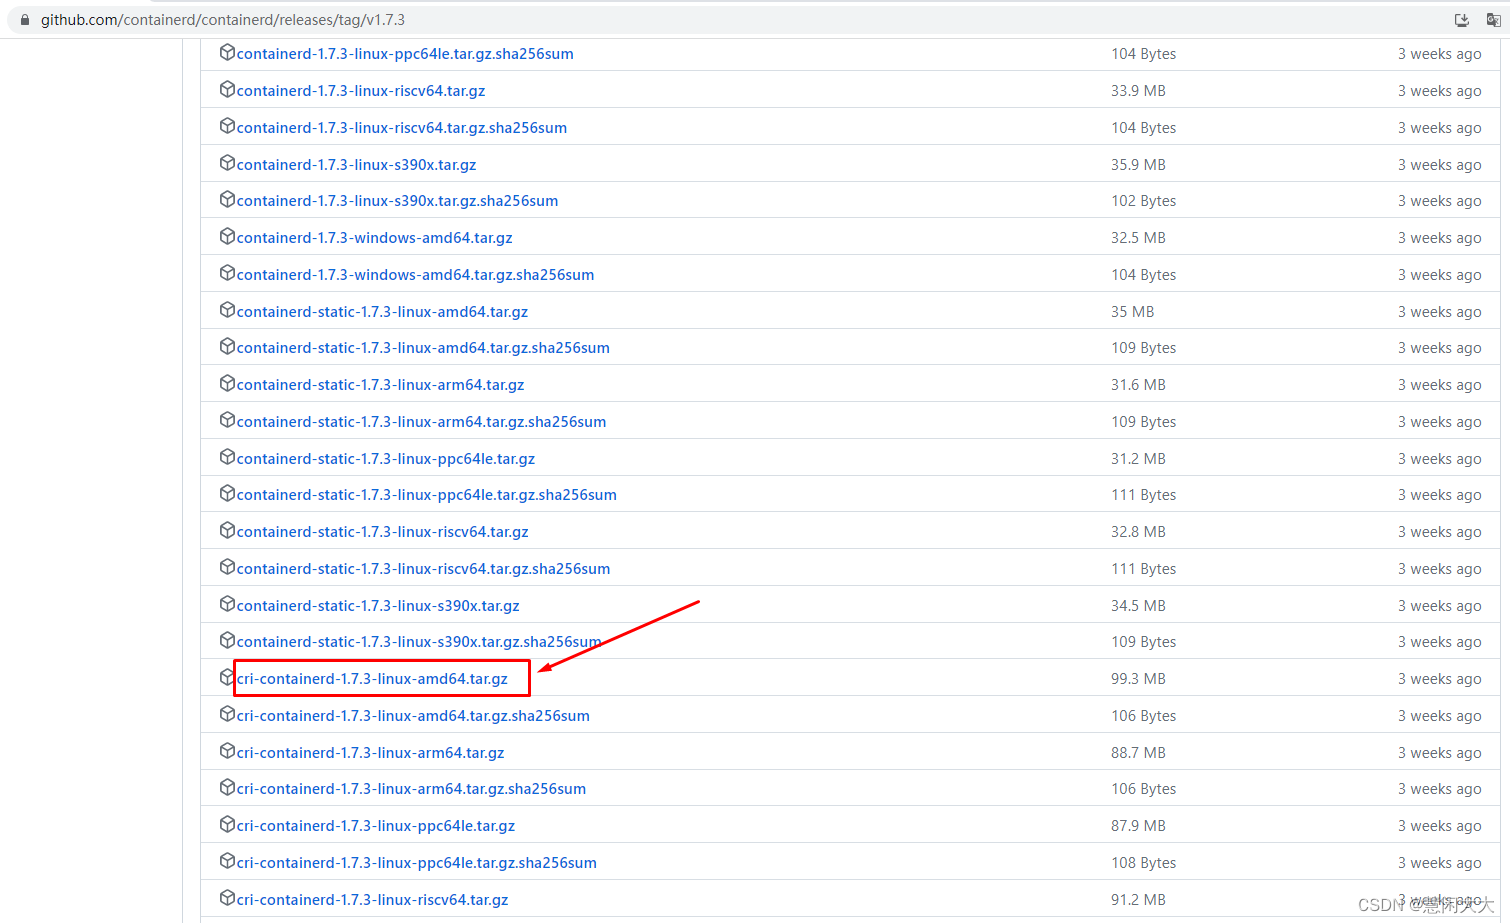Click the 102 Bytes file size
Viewport: 1510px width, 923px height.
coord(1143,201)
